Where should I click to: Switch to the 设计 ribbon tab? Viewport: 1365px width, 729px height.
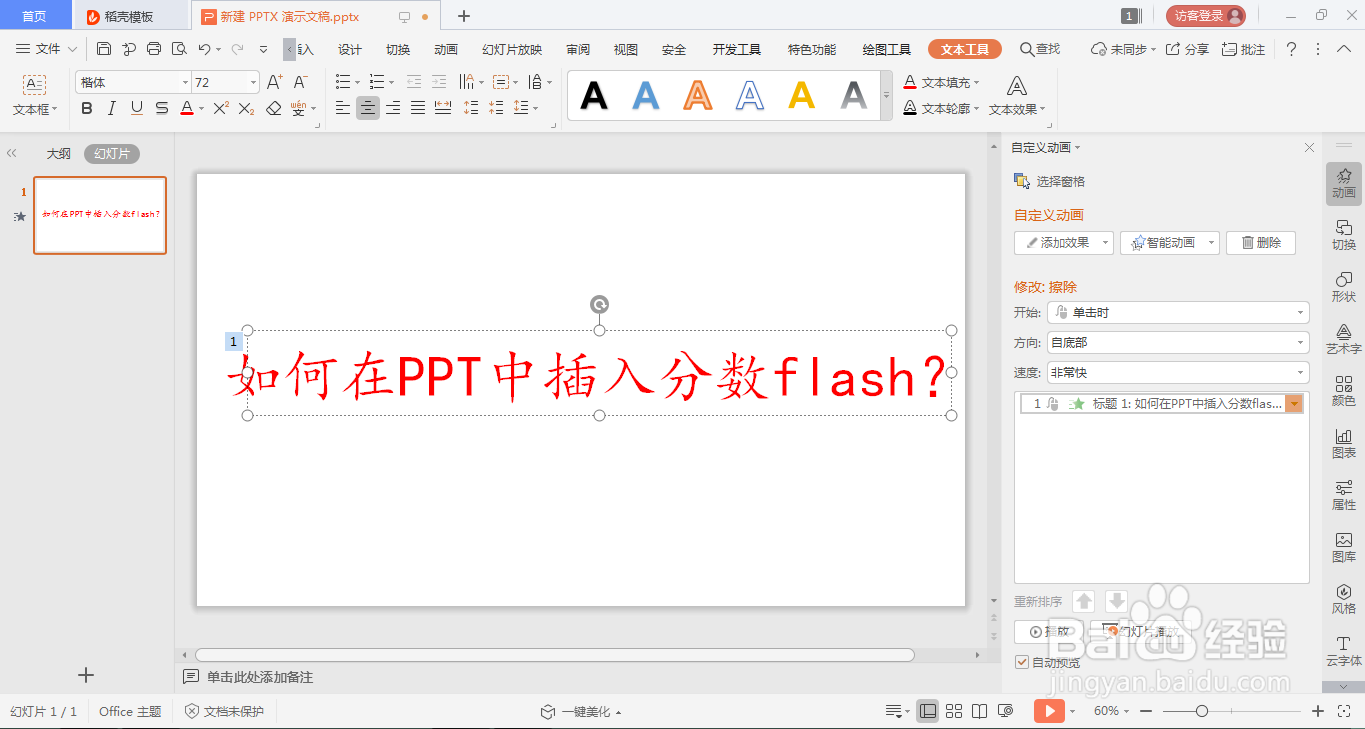pos(348,48)
